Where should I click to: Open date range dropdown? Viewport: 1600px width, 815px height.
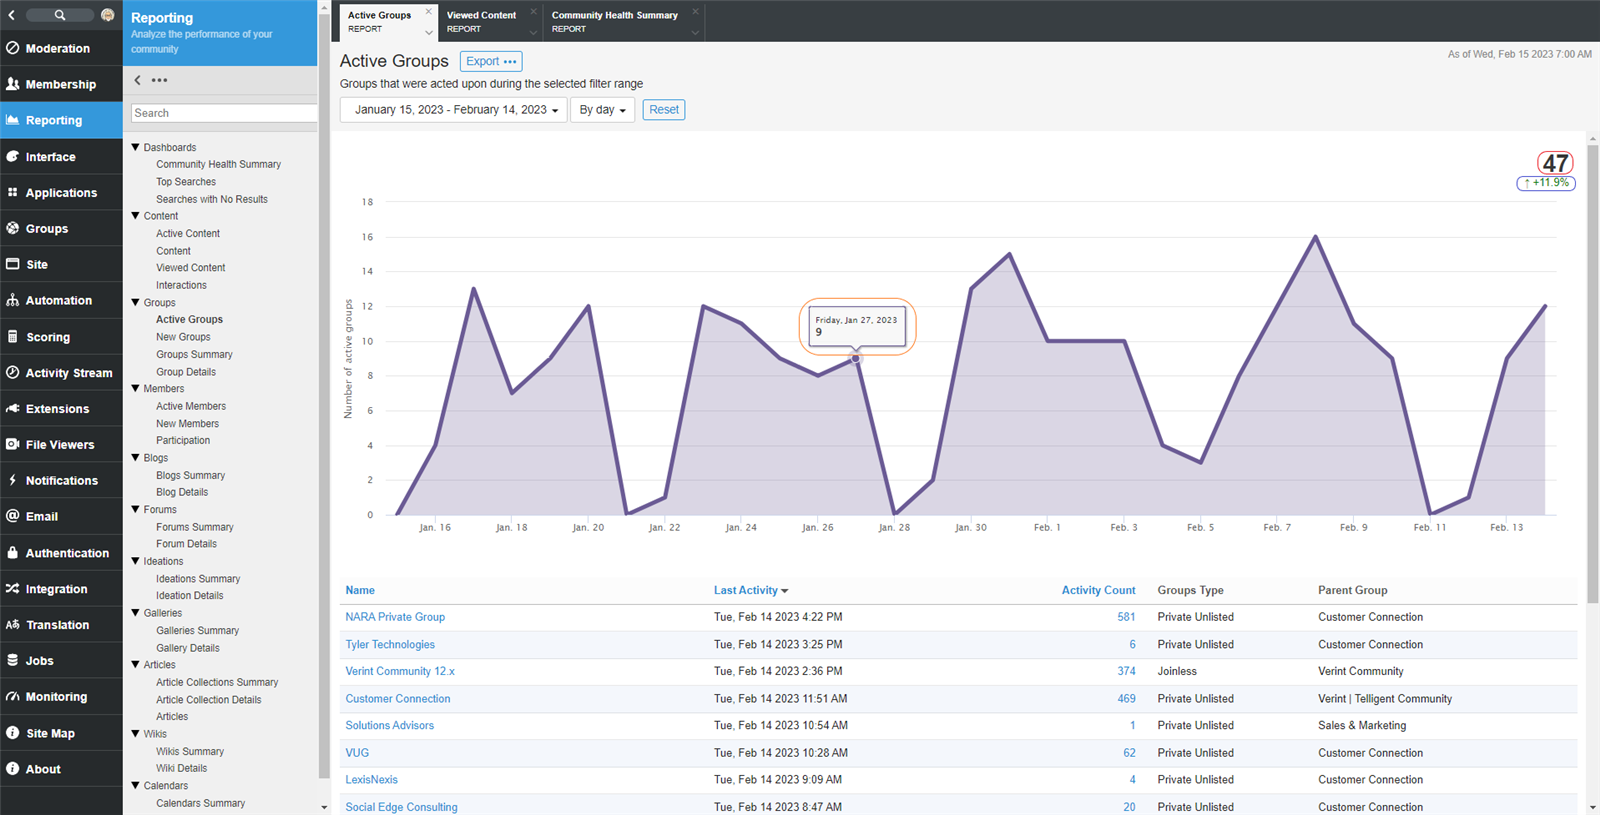click(454, 110)
